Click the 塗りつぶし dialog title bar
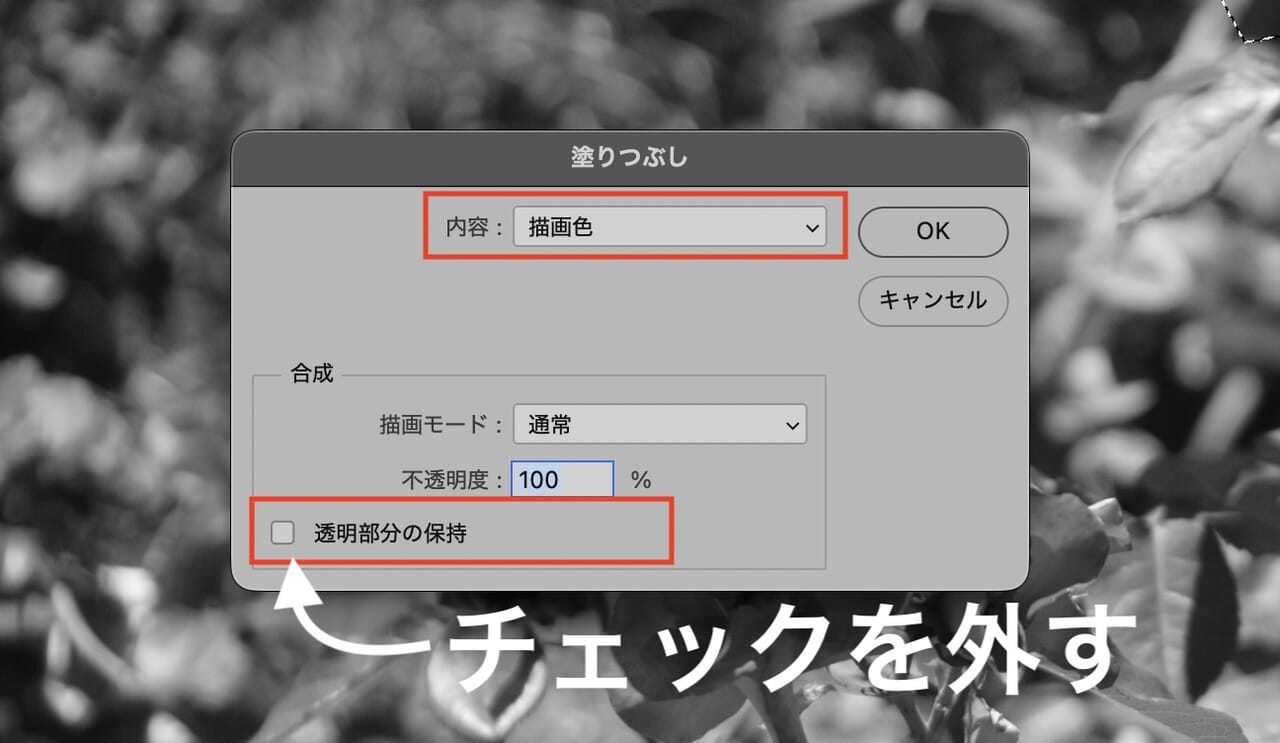The width and height of the screenshot is (1280, 743). [x=630, y=158]
